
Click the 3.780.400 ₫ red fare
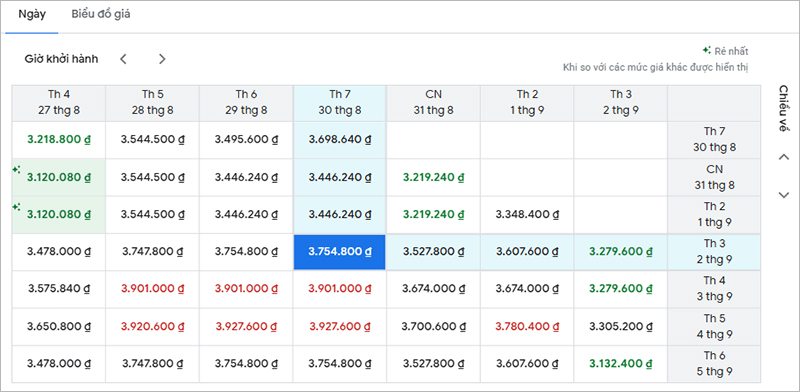pos(527,326)
